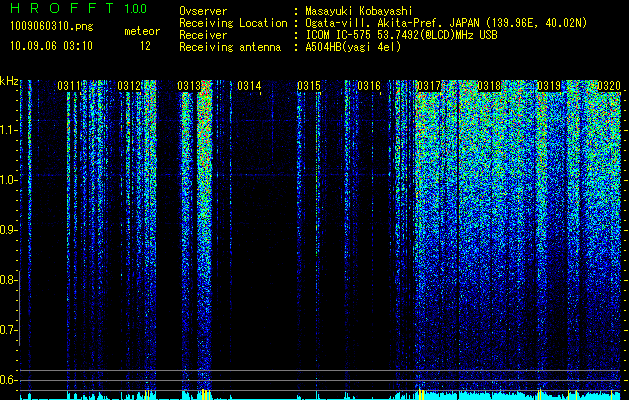Click time marker 0314
The width and height of the screenshot is (629, 400).
[x=249, y=86]
